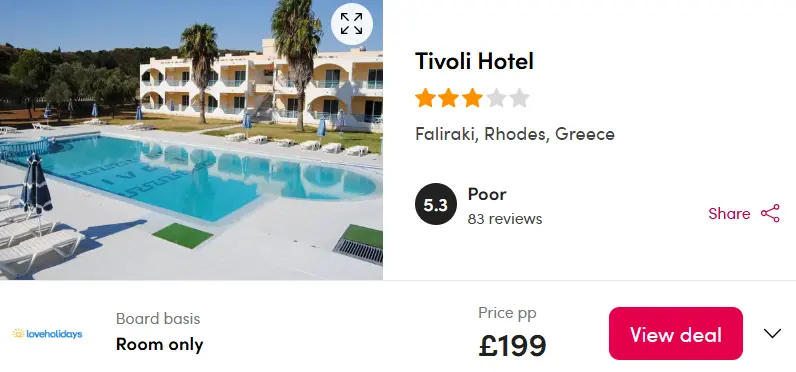
Task: Click the fifth grey rating star
Action: click(x=519, y=98)
